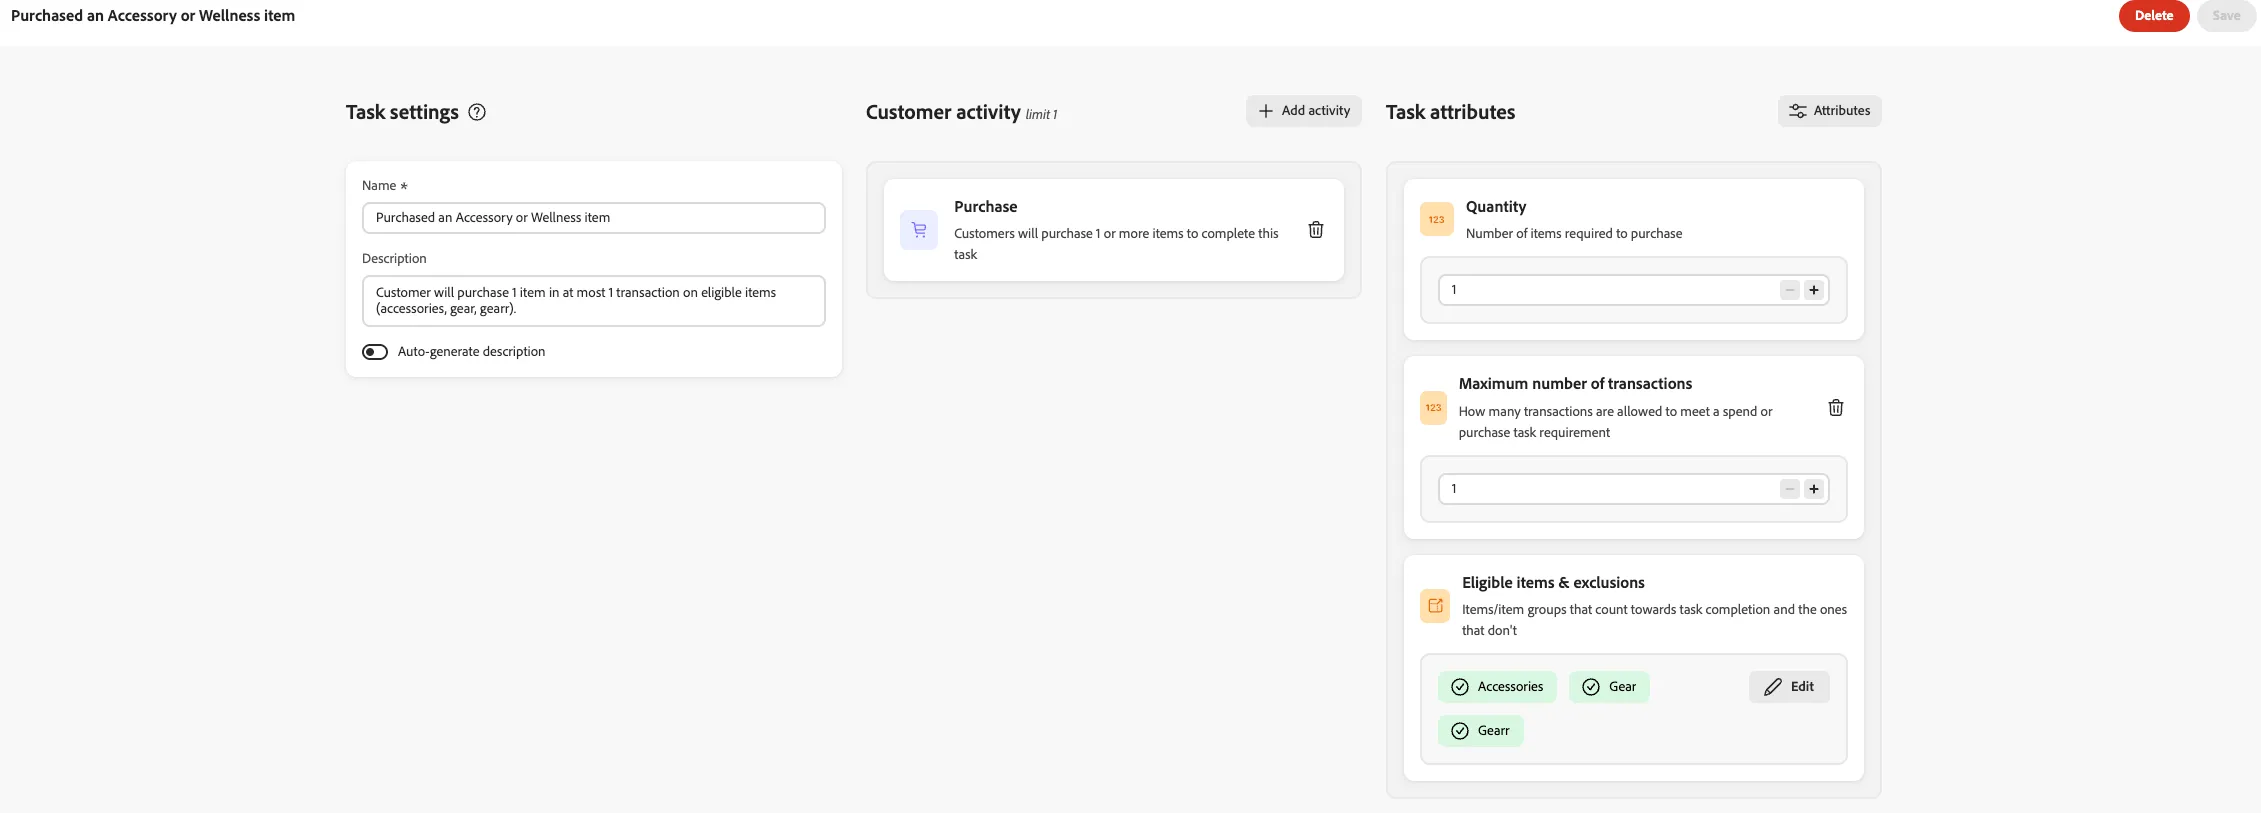This screenshot has width=2261, height=813.
Task: Click Add activity button
Action: tap(1304, 111)
